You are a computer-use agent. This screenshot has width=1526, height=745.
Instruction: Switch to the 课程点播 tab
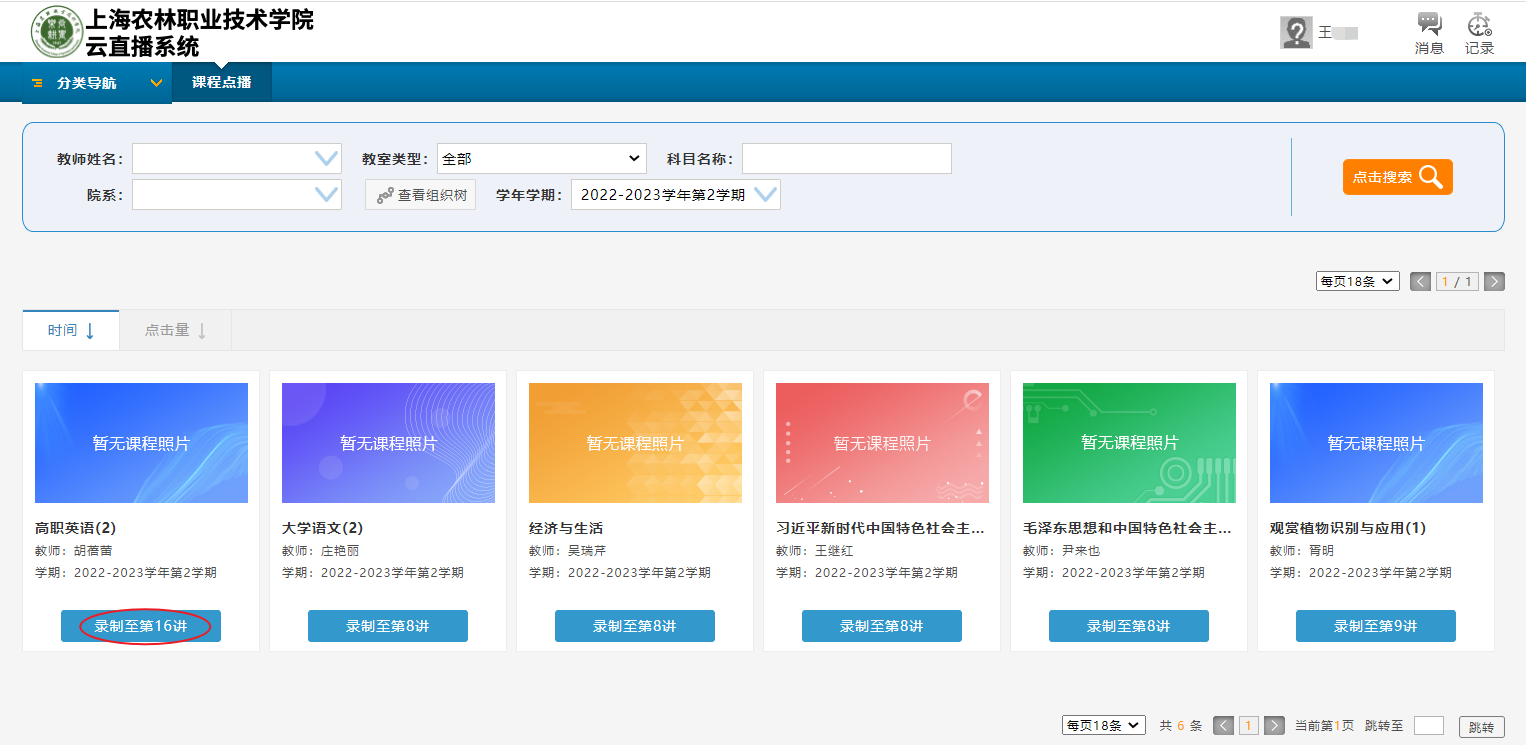(222, 83)
